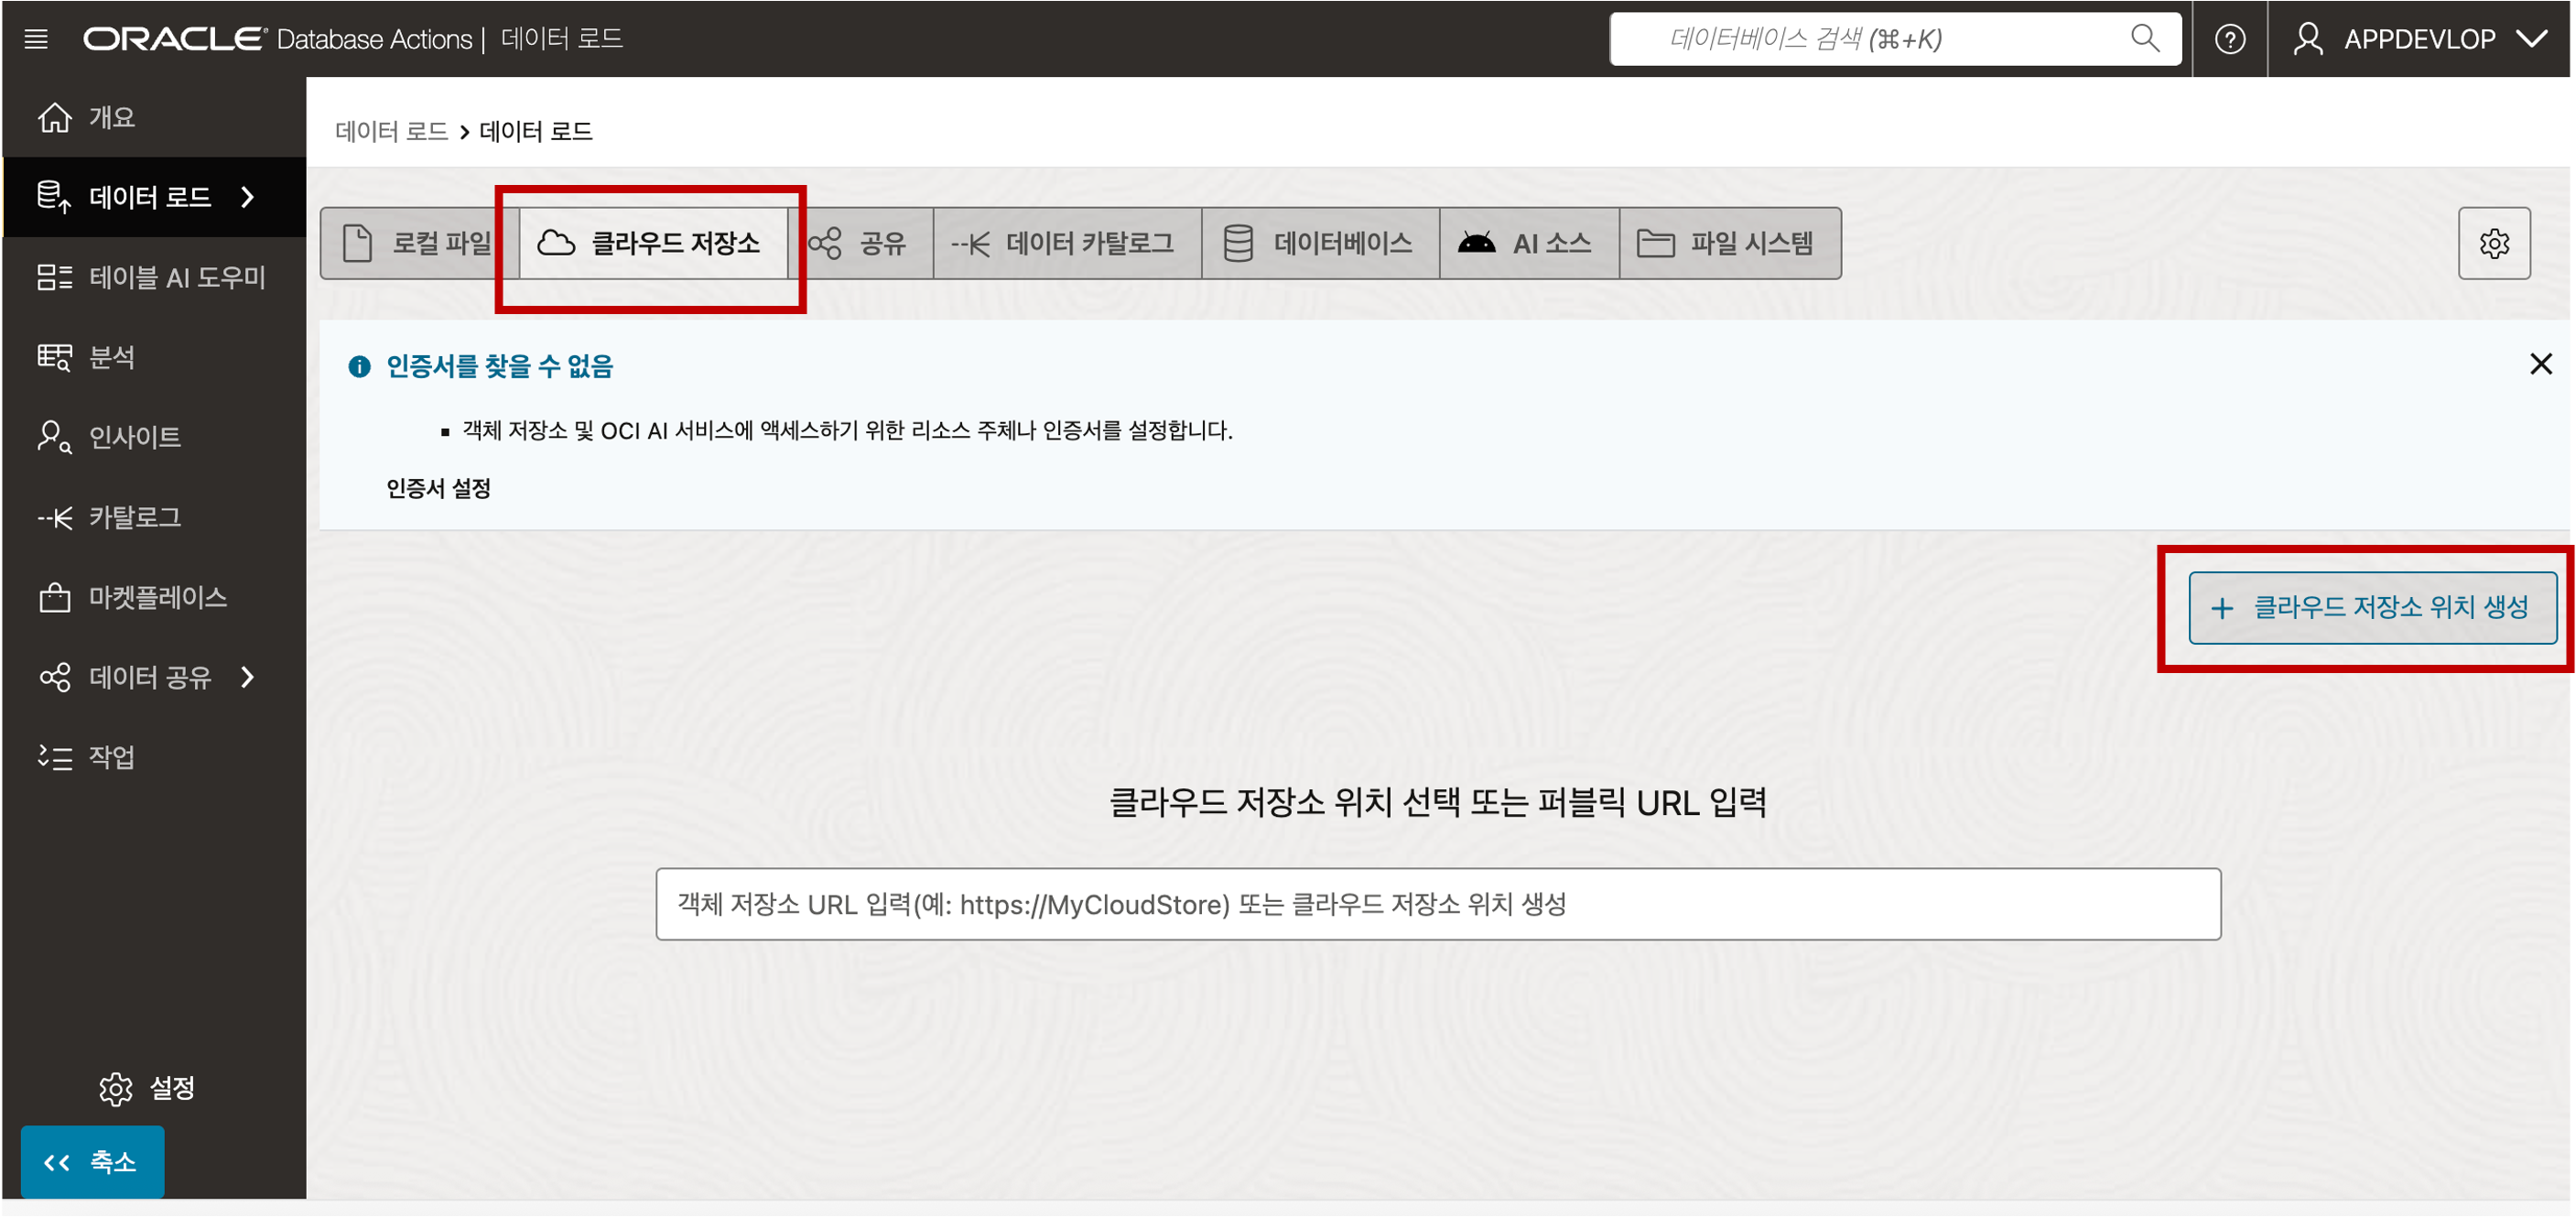Image resolution: width=2576 pixels, height=1217 pixels.
Task: Open 테이블 AI 도우미 in sidebar
Action: pyautogui.click(x=154, y=277)
